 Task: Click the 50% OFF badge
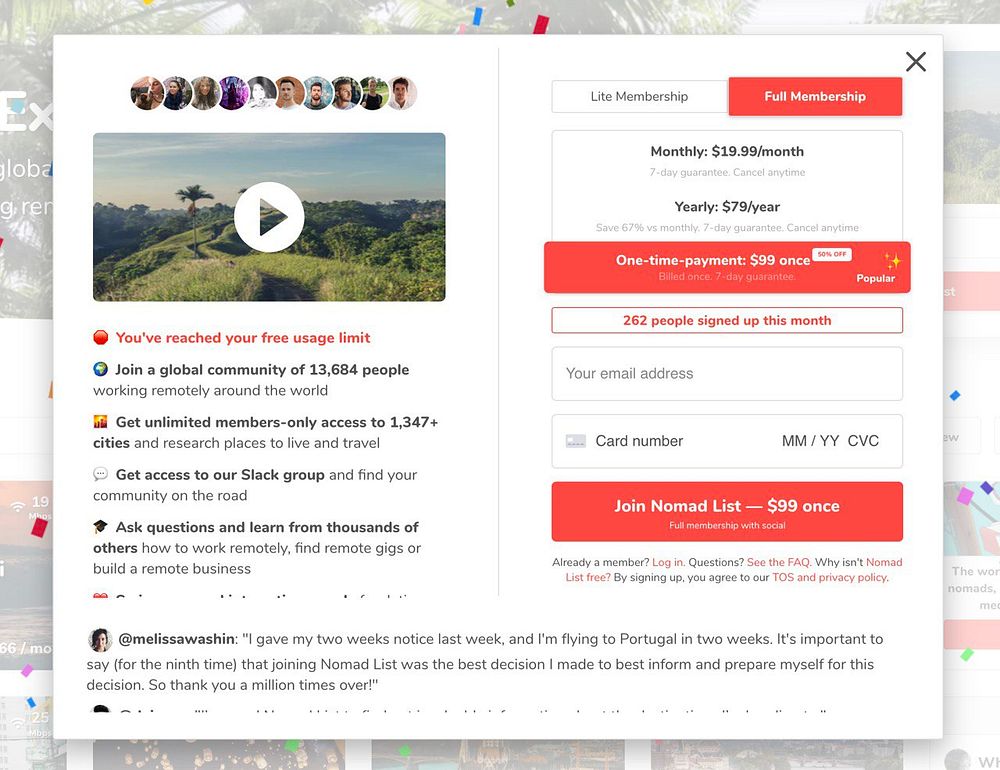832,254
